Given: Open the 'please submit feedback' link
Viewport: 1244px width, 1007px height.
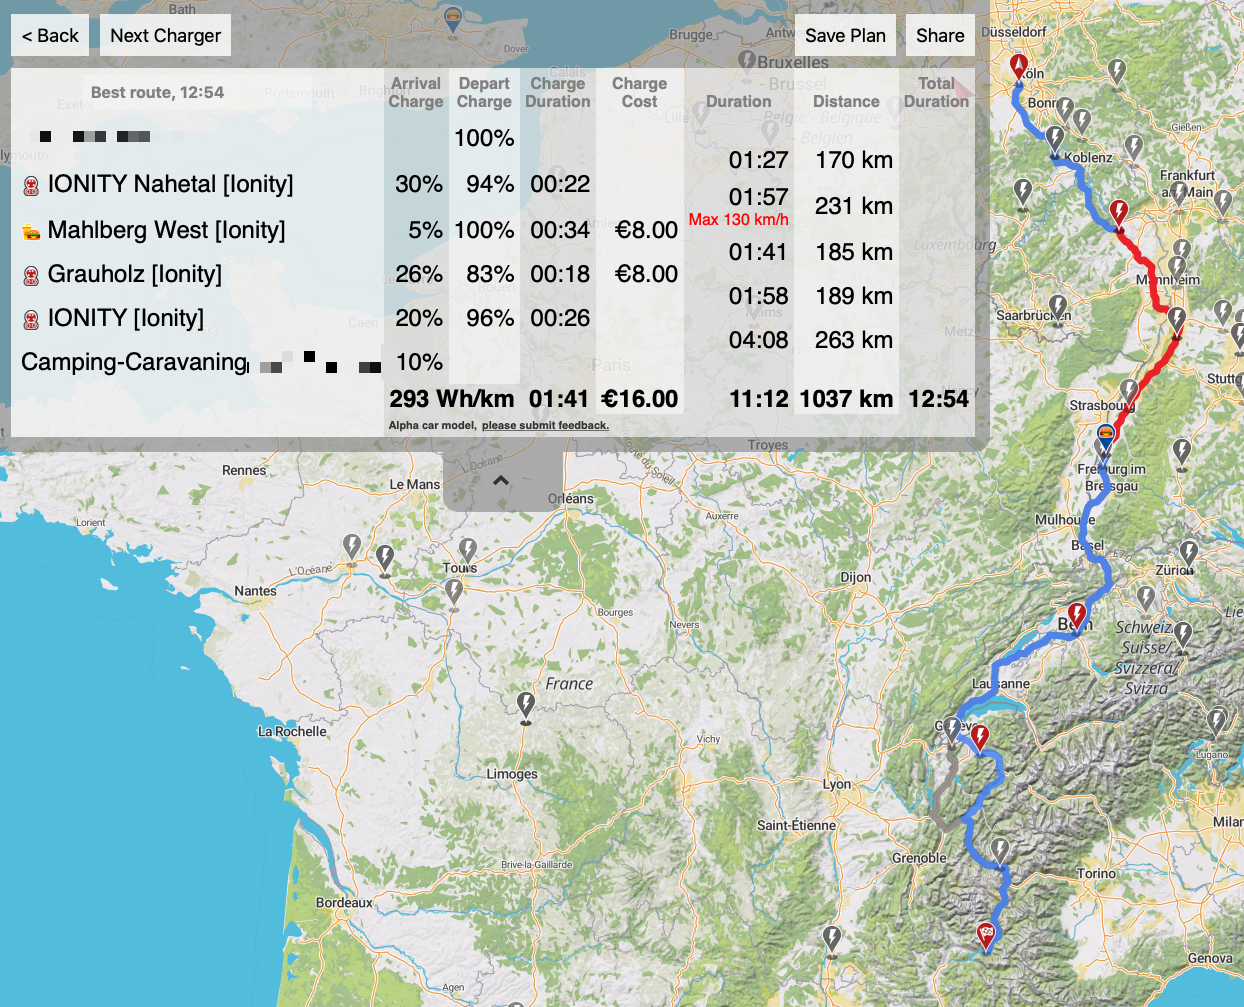Looking at the screenshot, I should [545, 425].
